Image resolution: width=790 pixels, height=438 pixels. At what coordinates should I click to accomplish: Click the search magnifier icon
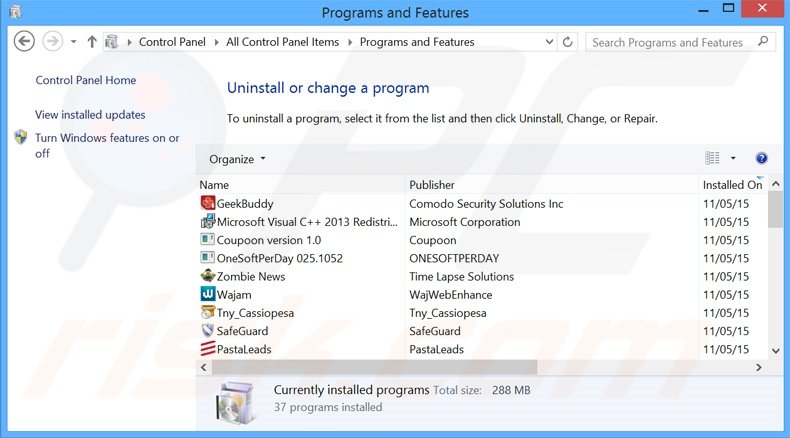click(763, 42)
